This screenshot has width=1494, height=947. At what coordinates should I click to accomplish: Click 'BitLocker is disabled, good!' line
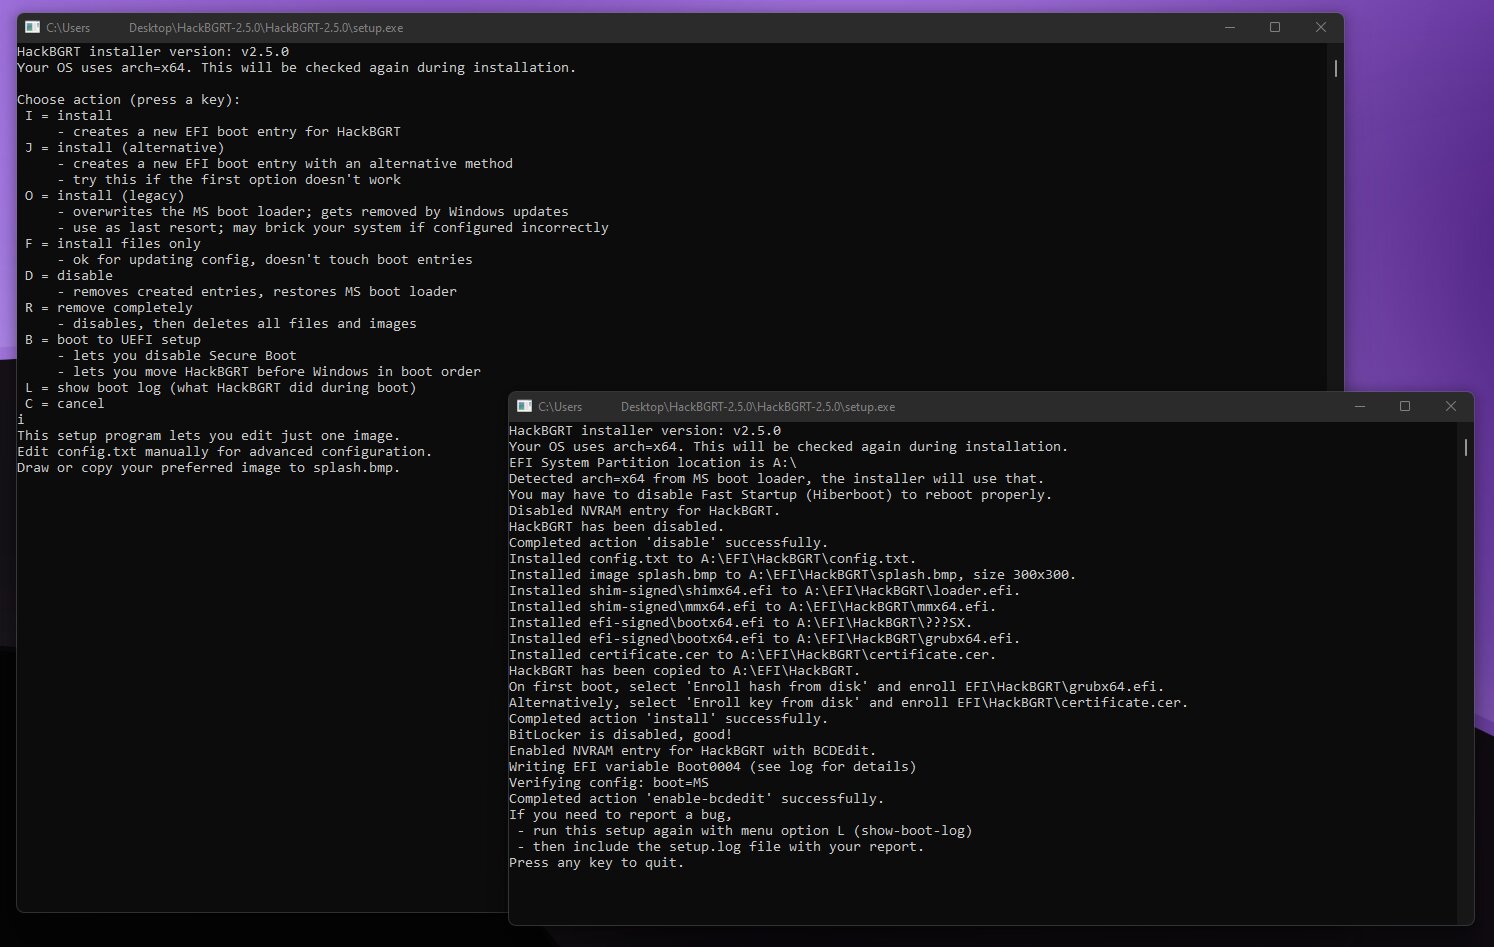tap(621, 735)
